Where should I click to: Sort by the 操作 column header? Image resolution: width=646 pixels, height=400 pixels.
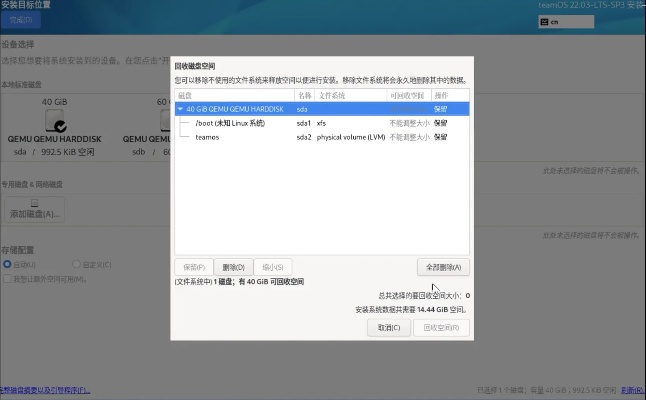click(x=450, y=96)
